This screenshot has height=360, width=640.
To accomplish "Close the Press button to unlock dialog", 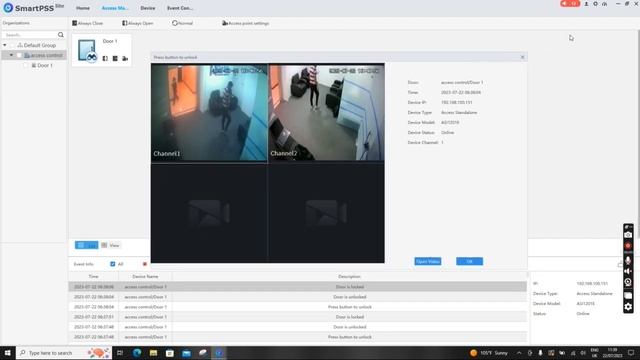I will (522, 57).
